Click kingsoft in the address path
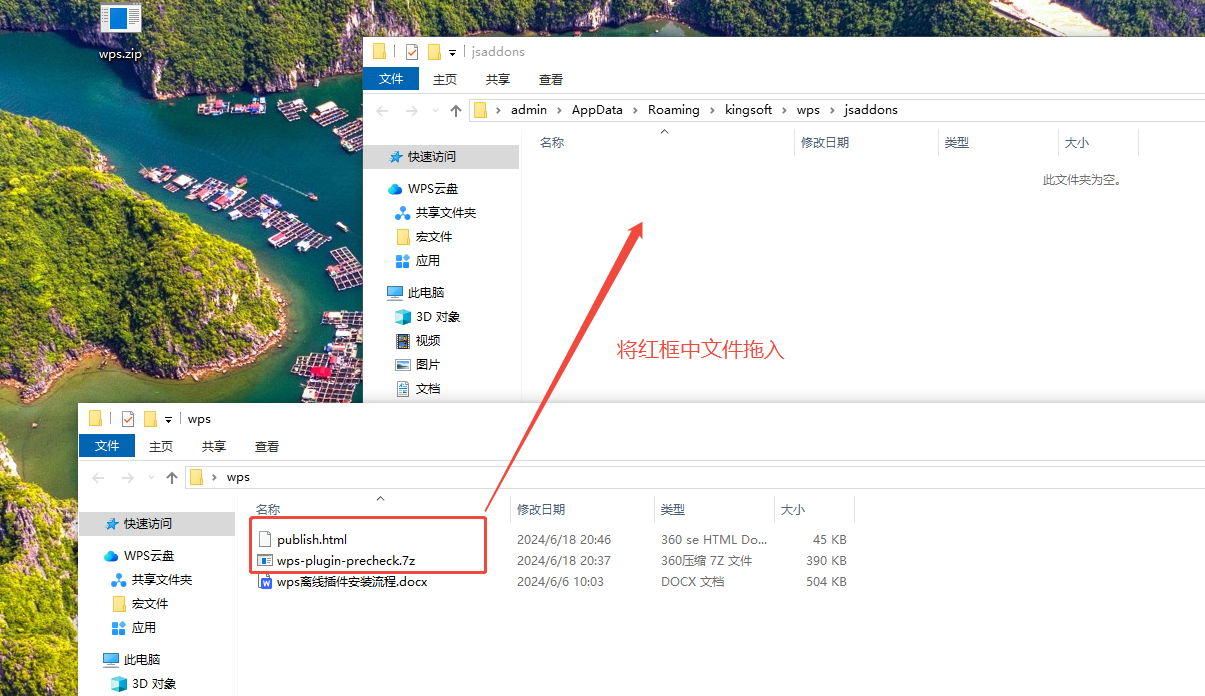This screenshot has height=696, width=1205. point(748,110)
